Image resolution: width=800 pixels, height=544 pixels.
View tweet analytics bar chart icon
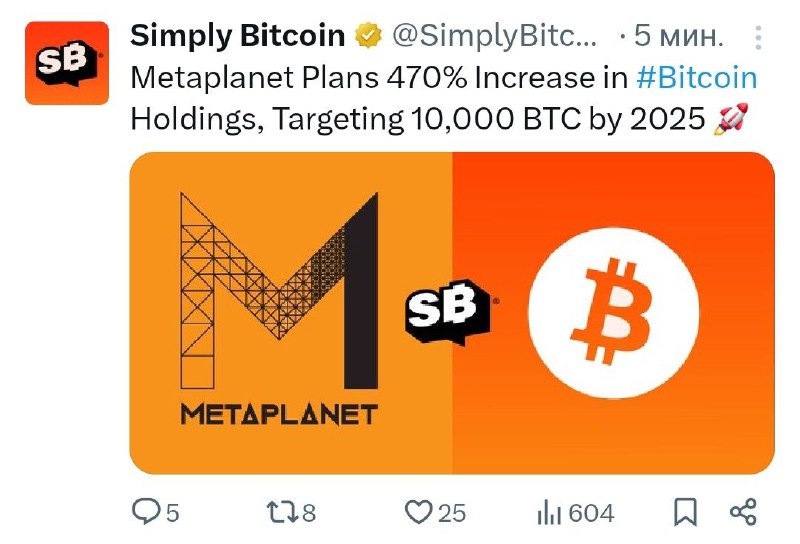pos(549,513)
